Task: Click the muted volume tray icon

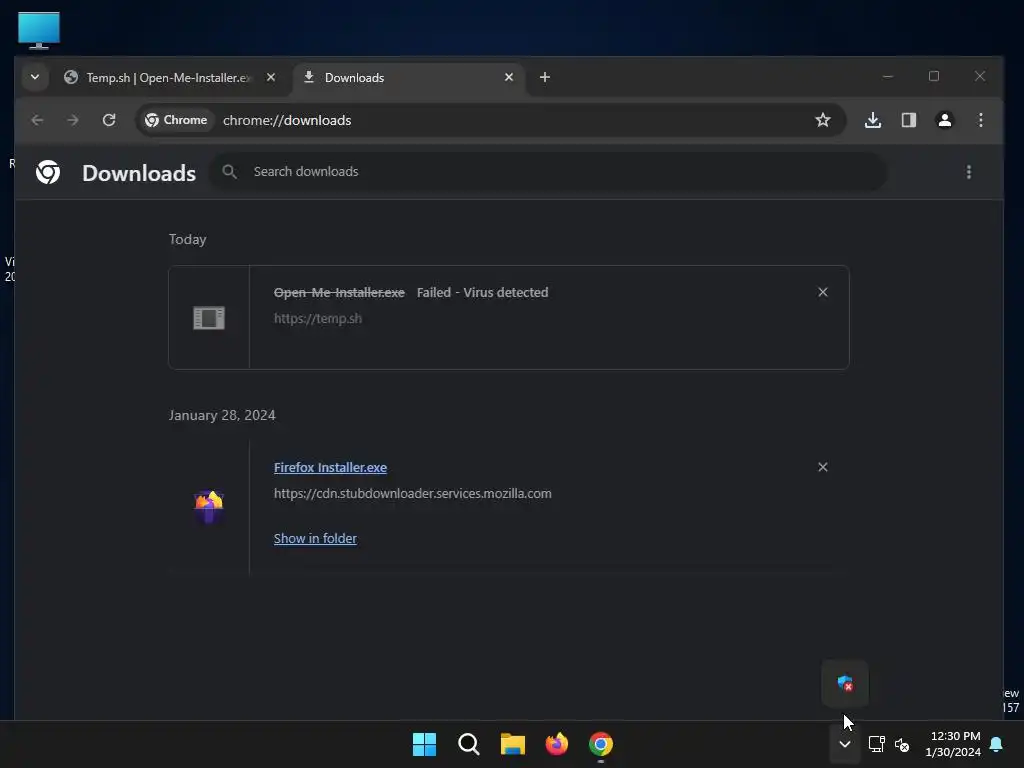Action: (902, 744)
